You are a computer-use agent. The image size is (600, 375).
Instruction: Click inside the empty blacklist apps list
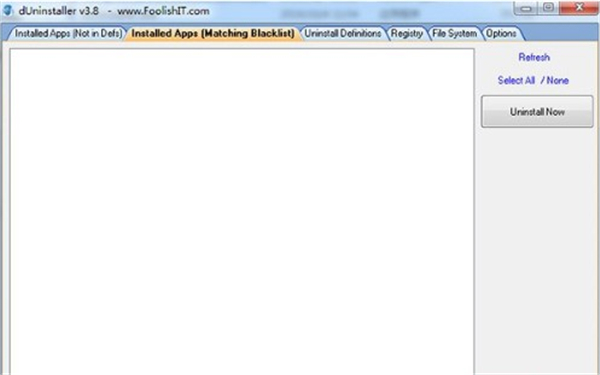[242, 211]
